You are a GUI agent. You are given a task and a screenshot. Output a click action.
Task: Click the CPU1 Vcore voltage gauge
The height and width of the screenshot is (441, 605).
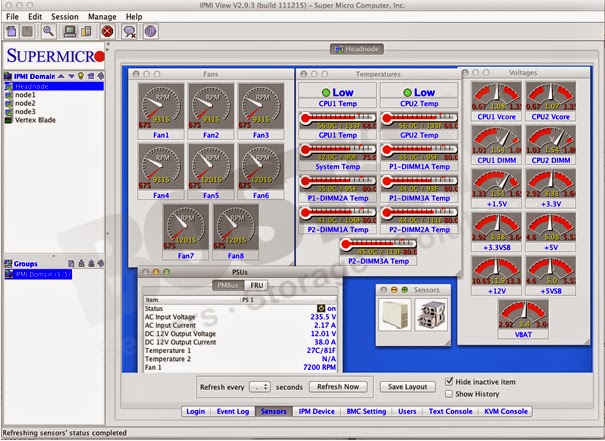pyautogui.click(x=497, y=96)
